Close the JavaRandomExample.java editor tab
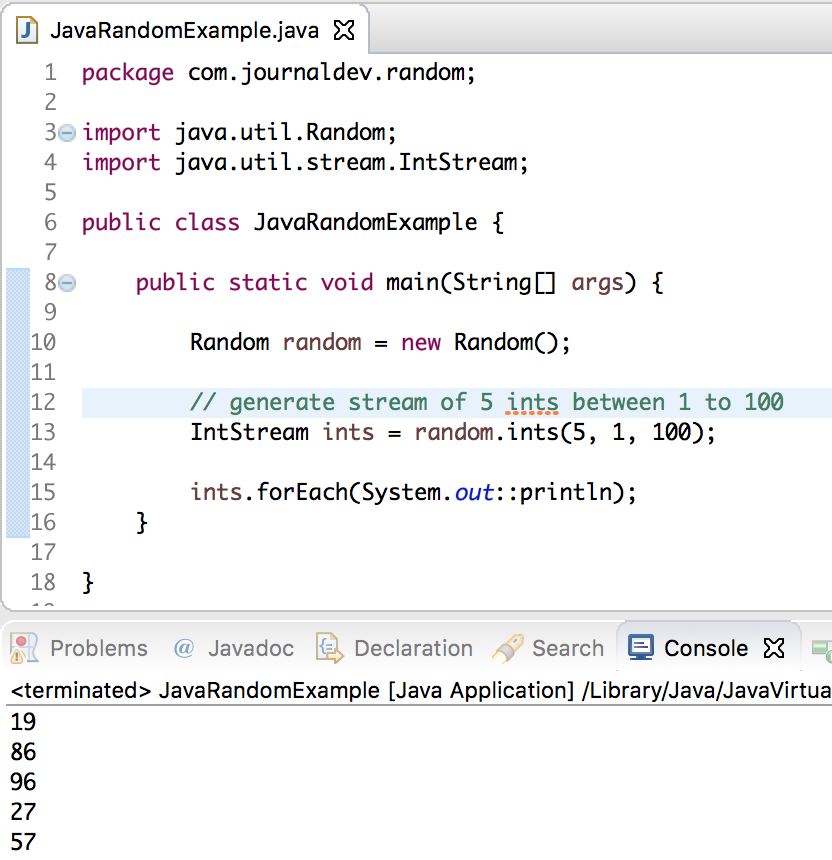 click(x=344, y=30)
